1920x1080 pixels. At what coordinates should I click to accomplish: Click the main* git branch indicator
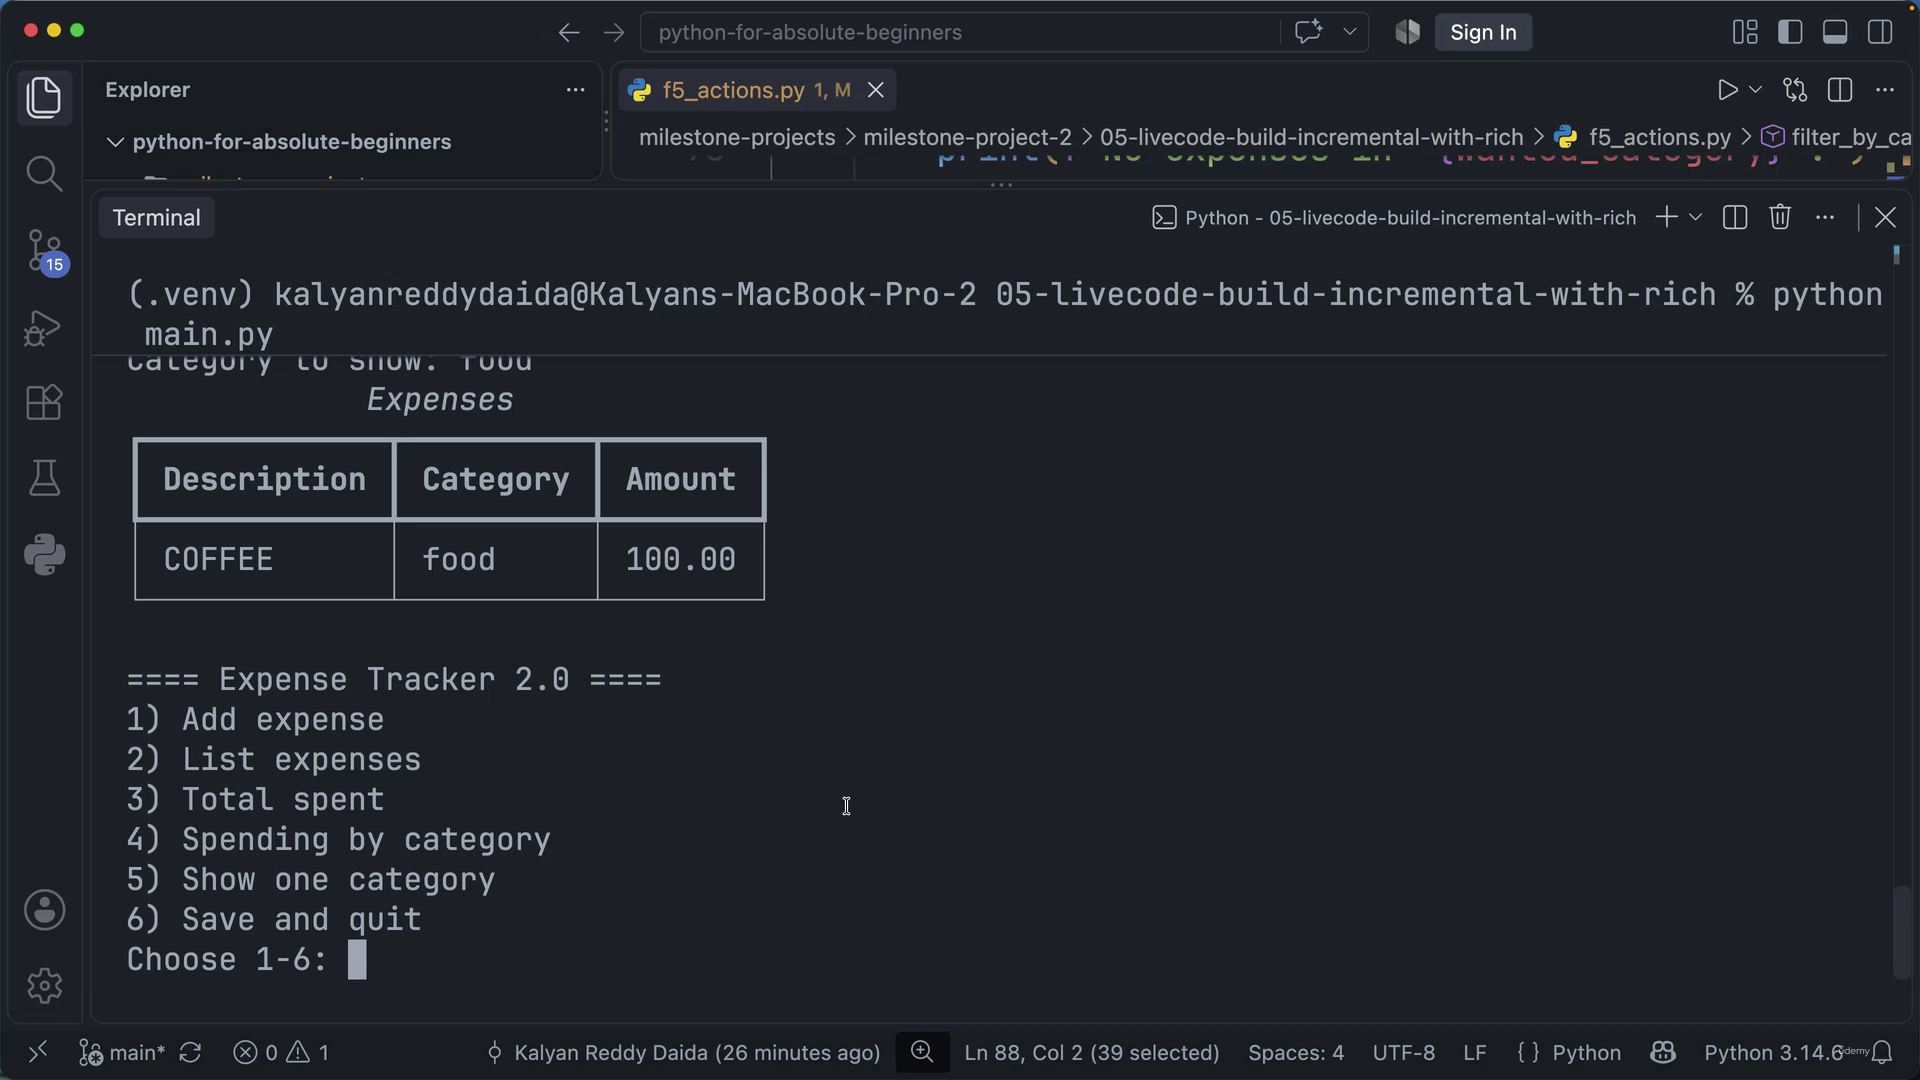point(122,1053)
